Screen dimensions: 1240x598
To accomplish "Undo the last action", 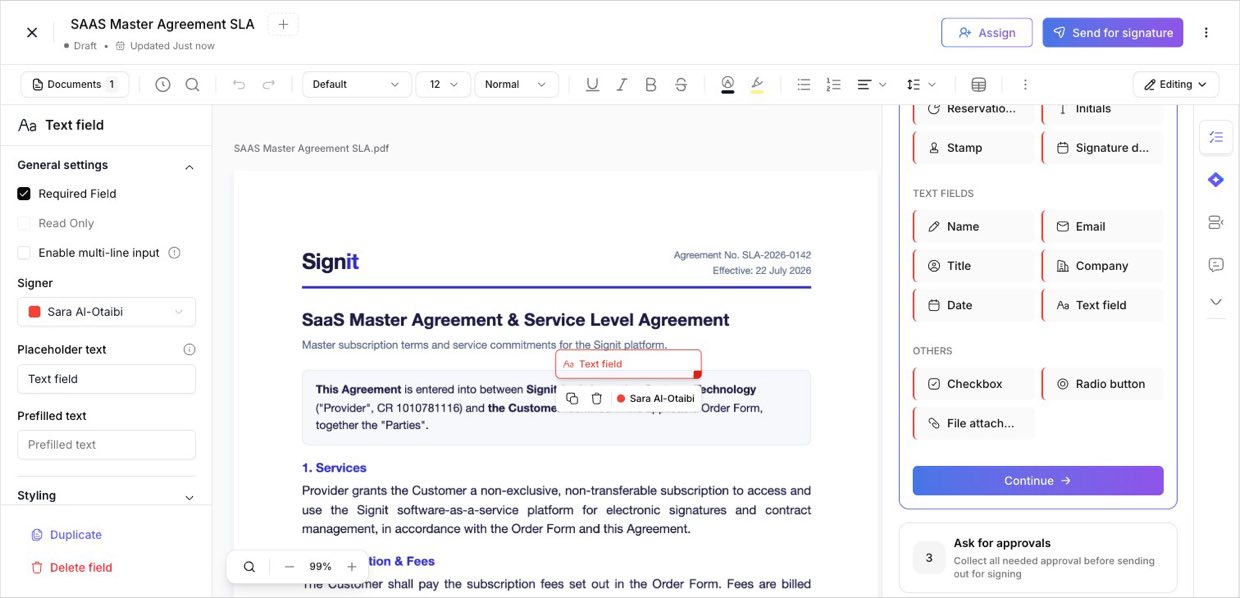I will point(239,84).
